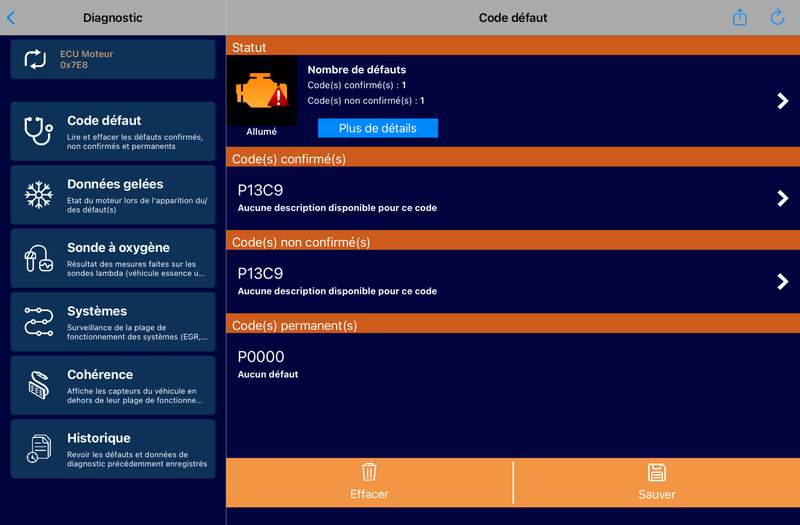
Task: Open the Données gelées menu entry
Action: click(x=113, y=195)
